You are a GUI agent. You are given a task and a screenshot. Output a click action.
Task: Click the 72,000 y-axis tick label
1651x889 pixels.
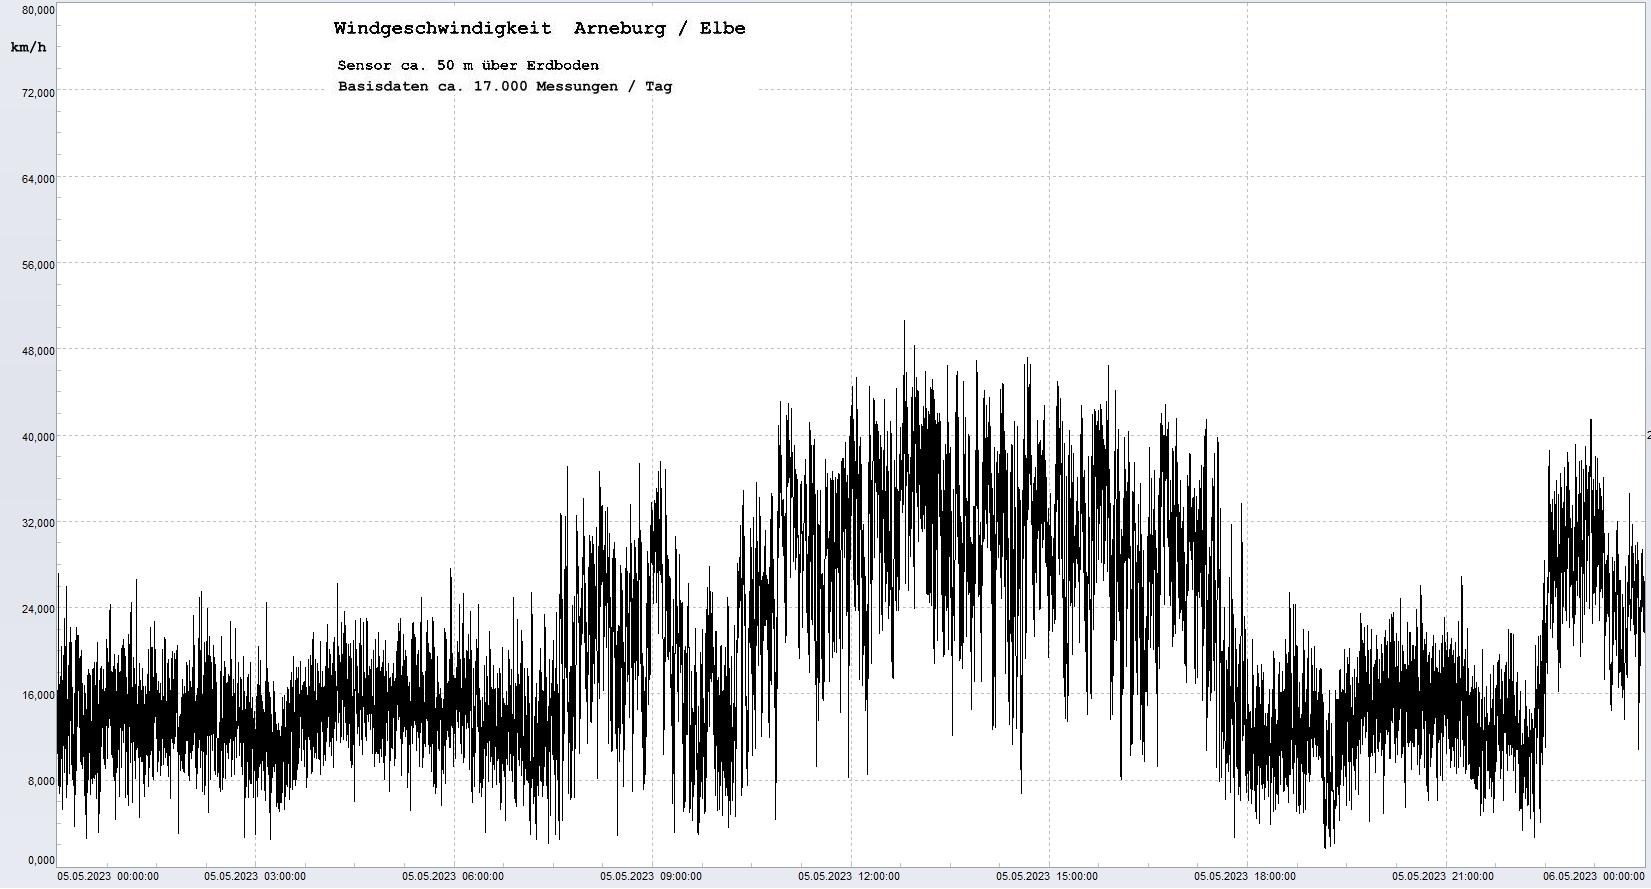point(38,93)
